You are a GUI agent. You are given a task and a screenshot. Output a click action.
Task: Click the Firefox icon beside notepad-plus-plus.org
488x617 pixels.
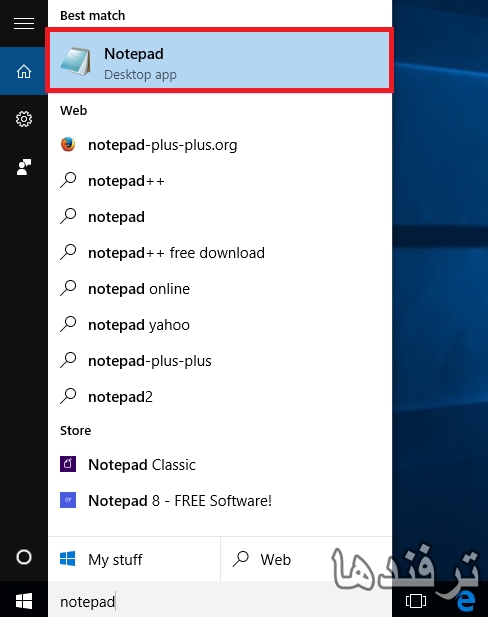68,144
